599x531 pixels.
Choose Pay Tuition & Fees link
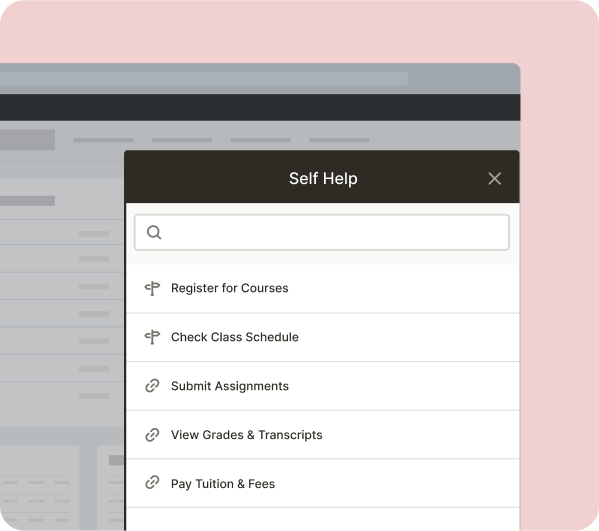pyautogui.click(x=323, y=484)
